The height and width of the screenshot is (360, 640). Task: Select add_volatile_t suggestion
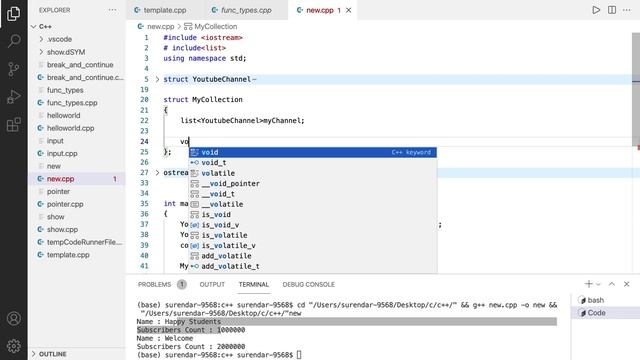click(x=313, y=266)
